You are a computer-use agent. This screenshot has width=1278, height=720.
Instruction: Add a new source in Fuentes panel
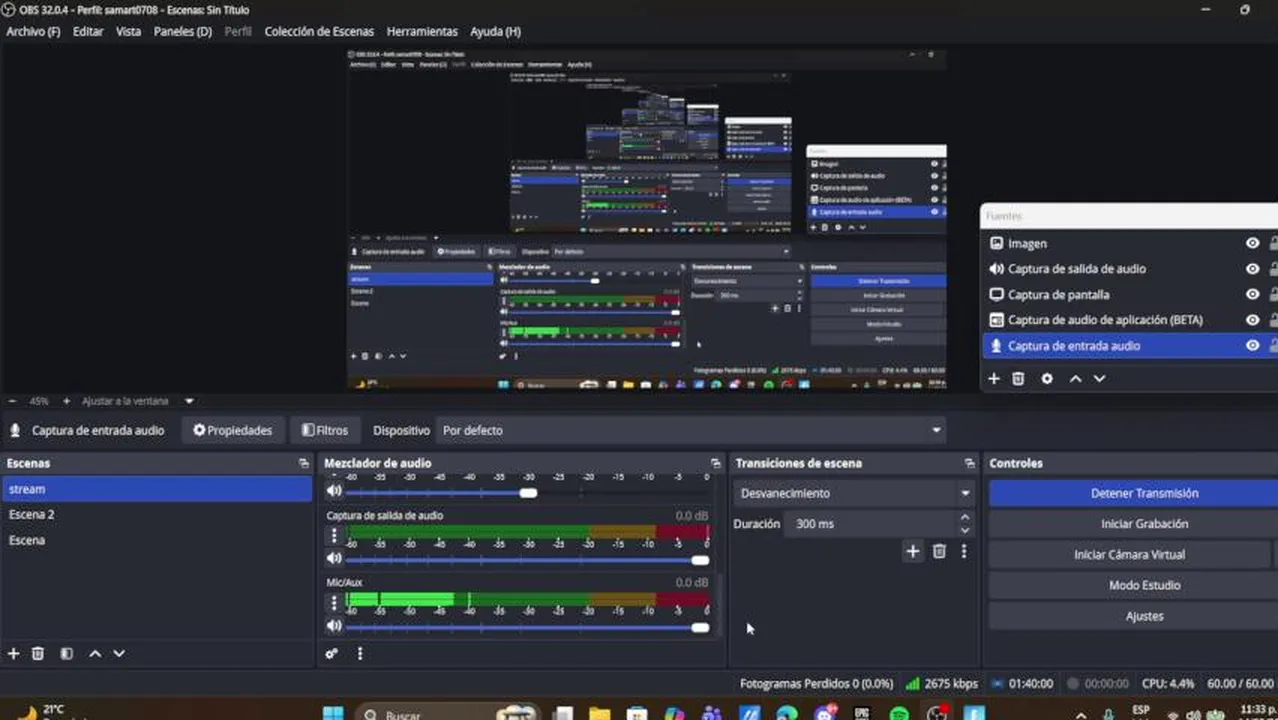(994, 379)
